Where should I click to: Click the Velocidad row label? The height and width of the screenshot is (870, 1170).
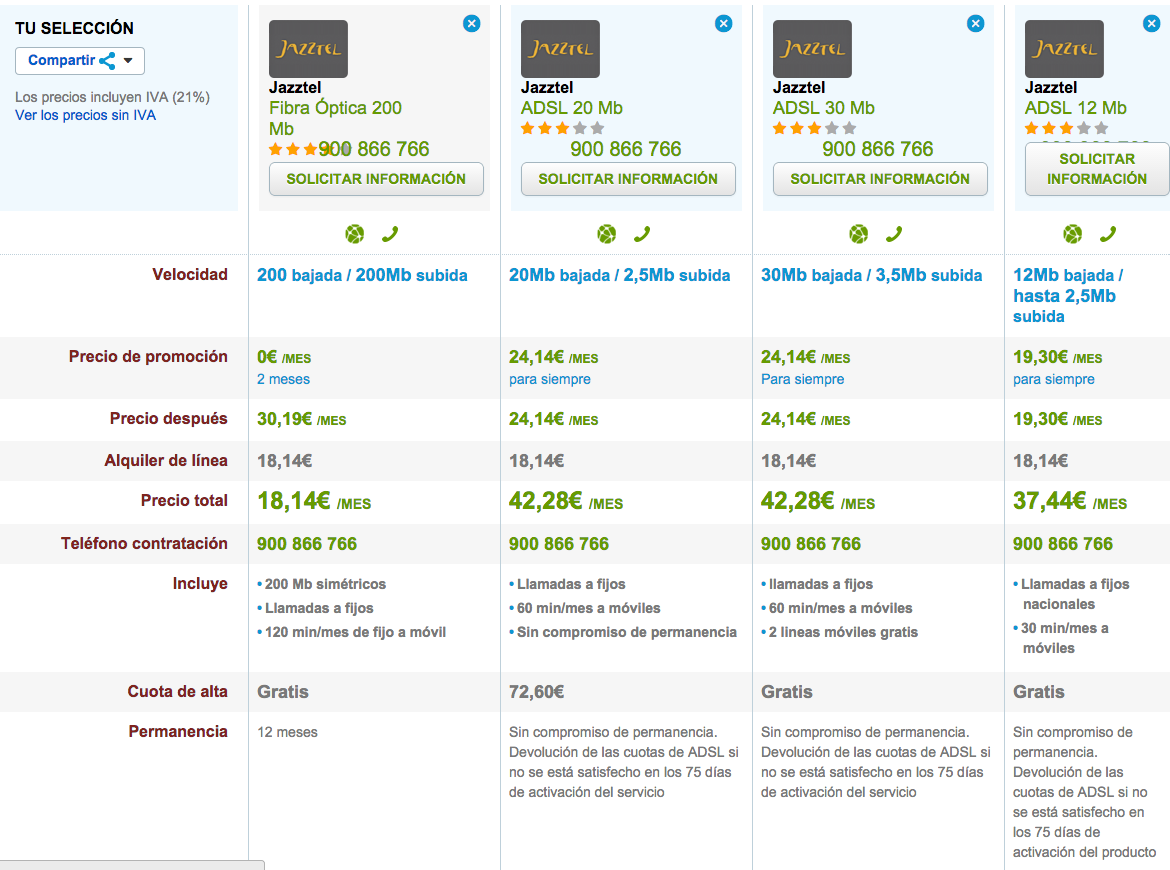pos(190,275)
